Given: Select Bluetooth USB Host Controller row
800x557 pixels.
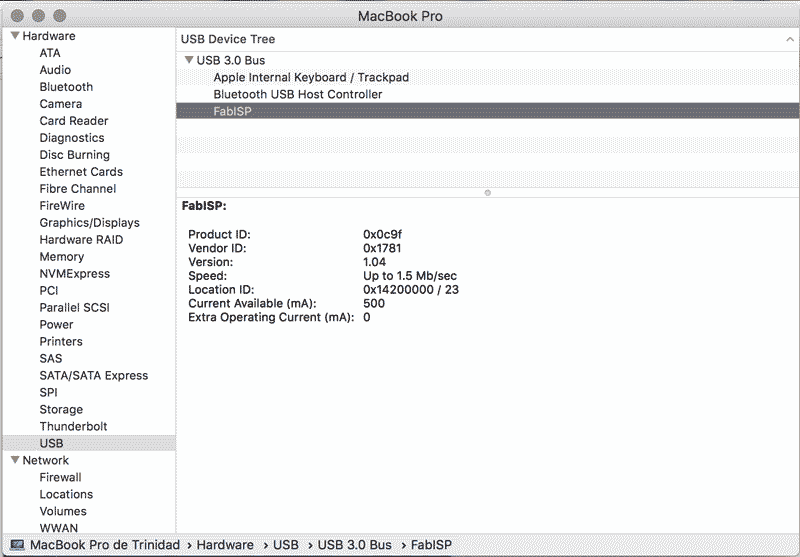Looking at the screenshot, I should [x=488, y=94].
